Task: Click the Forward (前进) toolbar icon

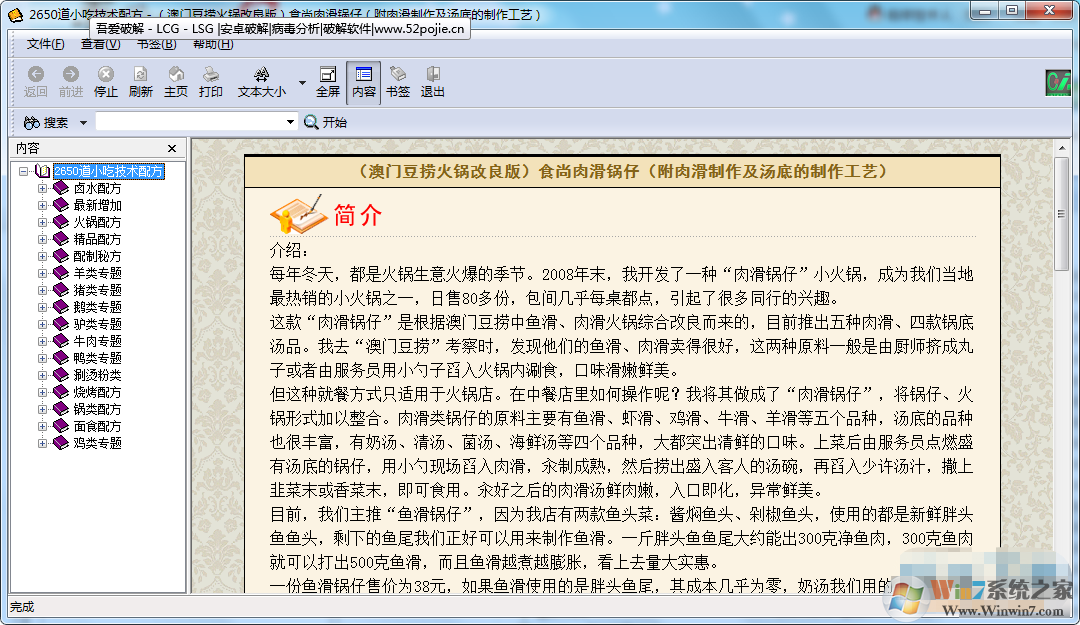Action: click(x=70, y=81)
